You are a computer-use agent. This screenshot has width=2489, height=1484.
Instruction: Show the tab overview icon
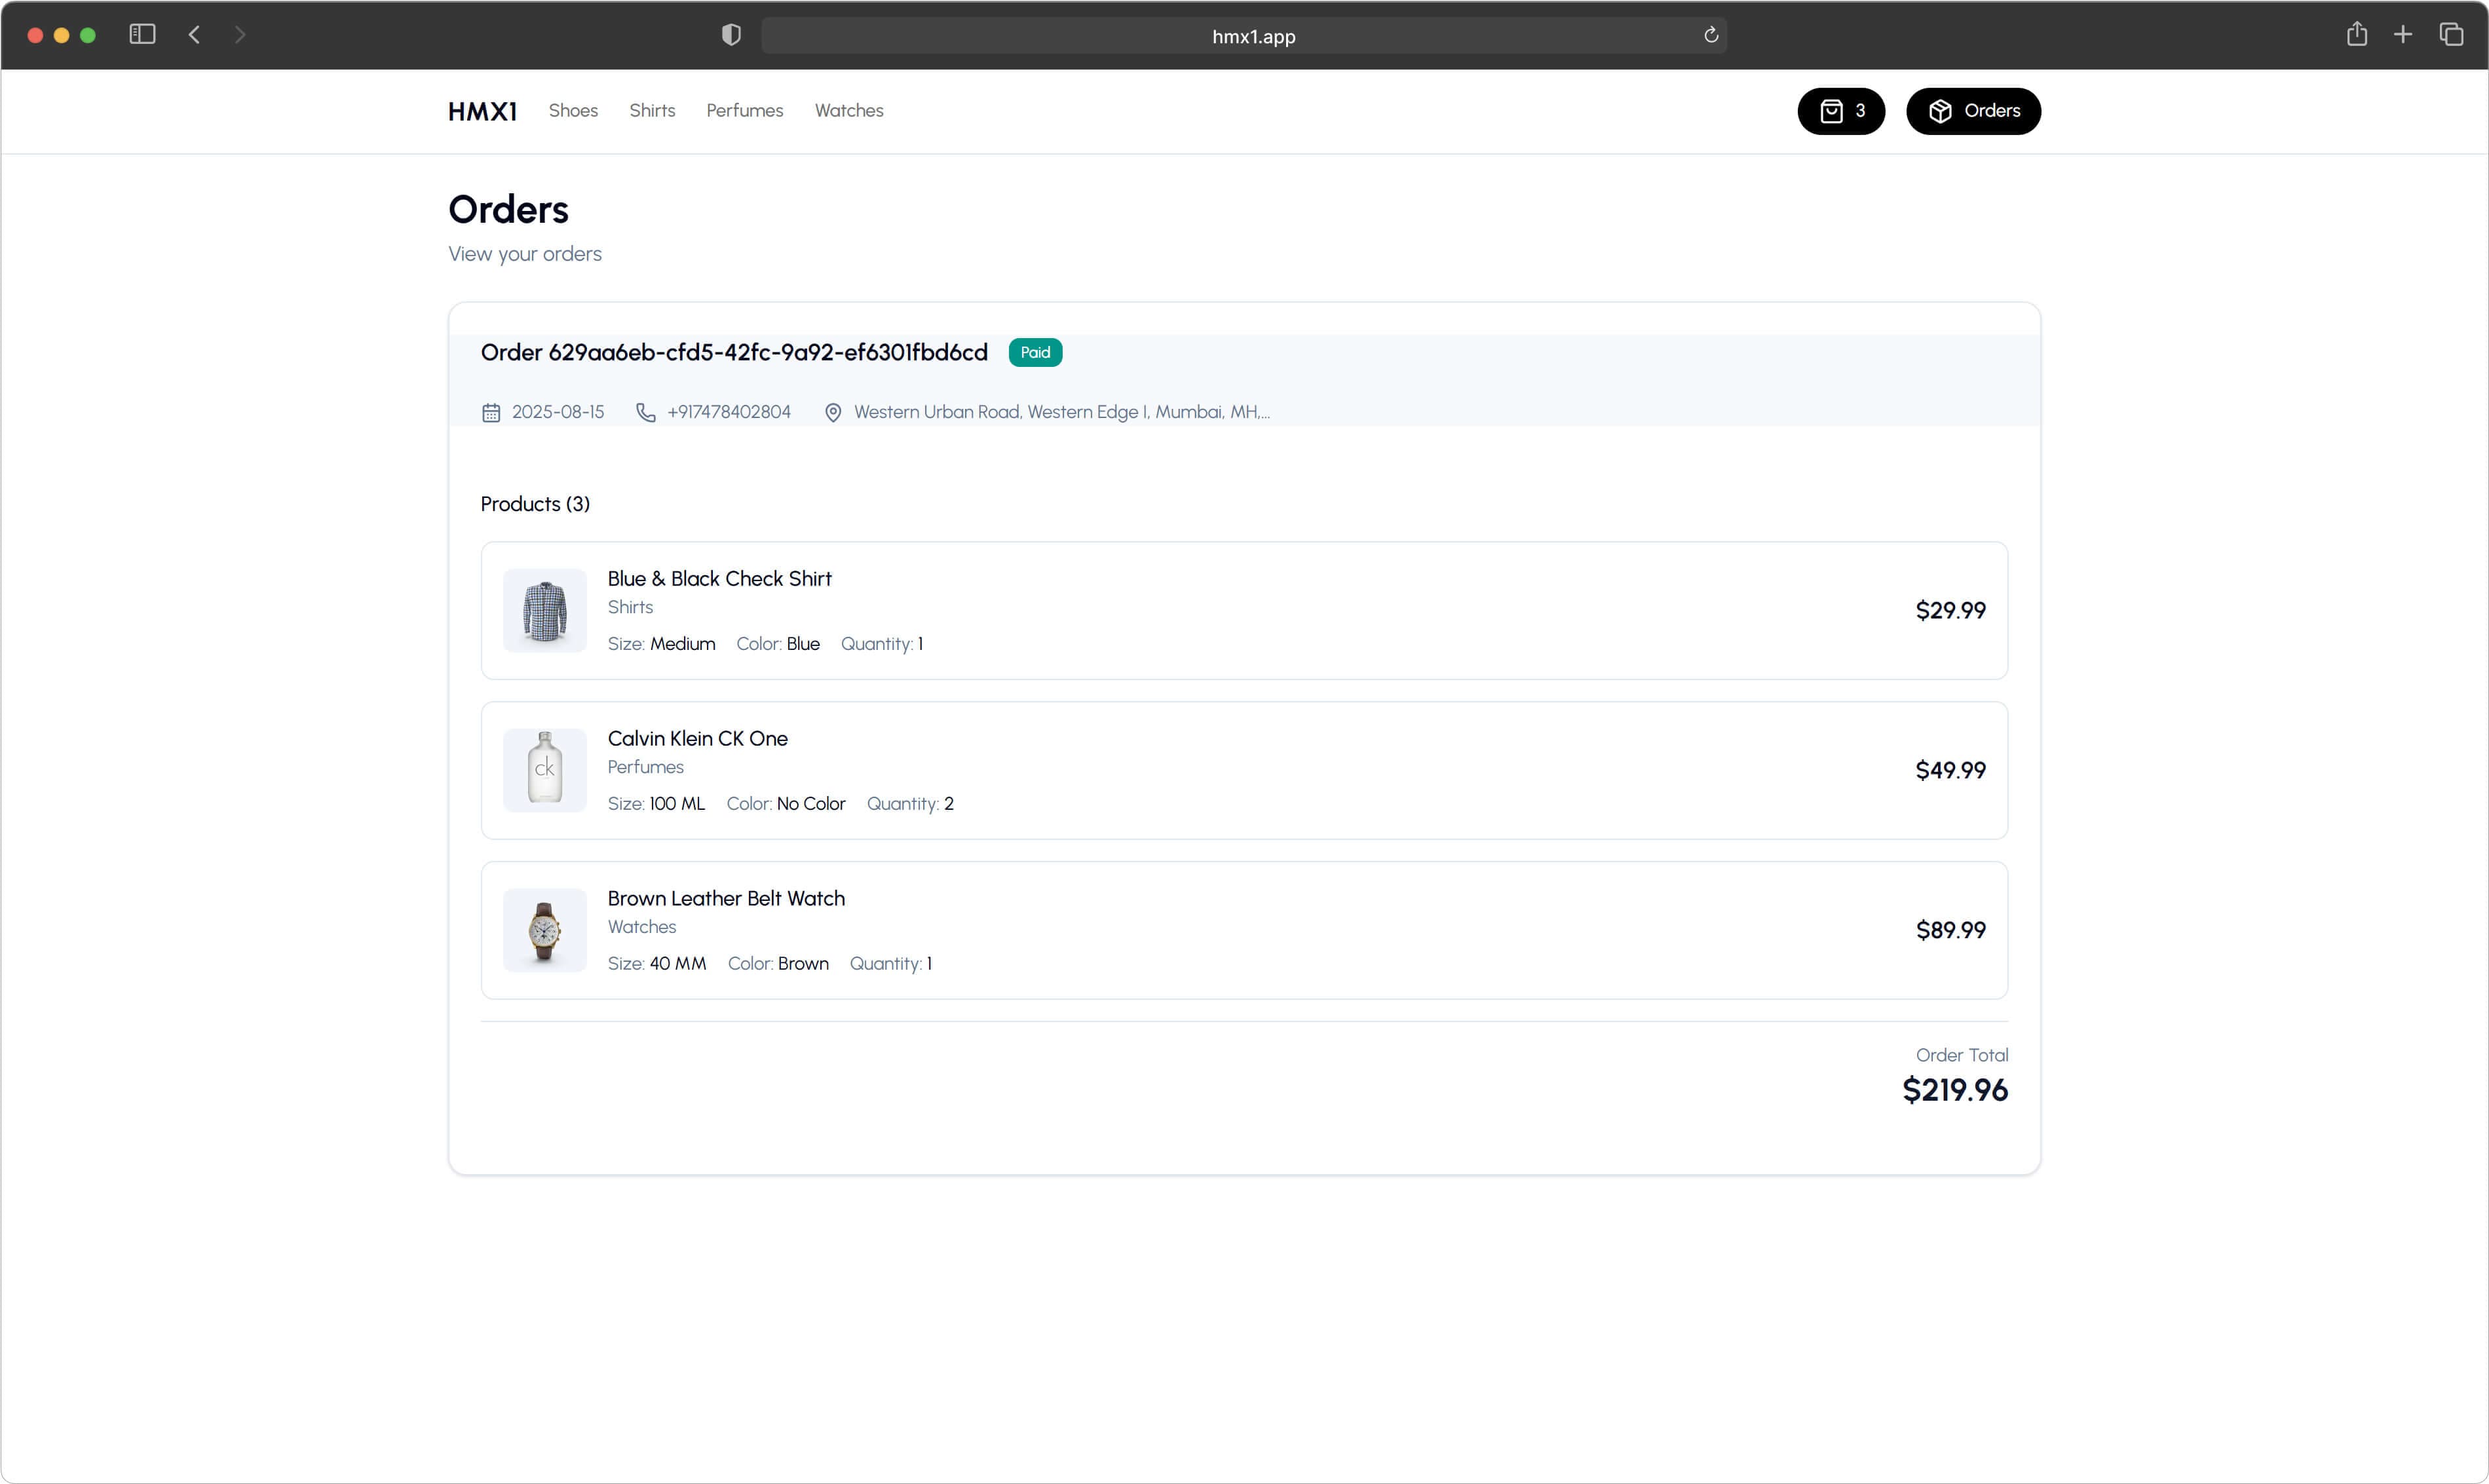pos(2450,35)
